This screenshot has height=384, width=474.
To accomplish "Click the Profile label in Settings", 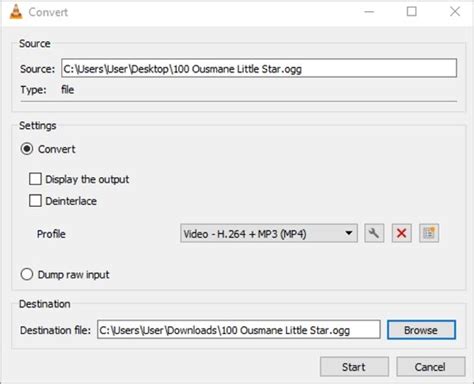I will [x=51, y=234].
